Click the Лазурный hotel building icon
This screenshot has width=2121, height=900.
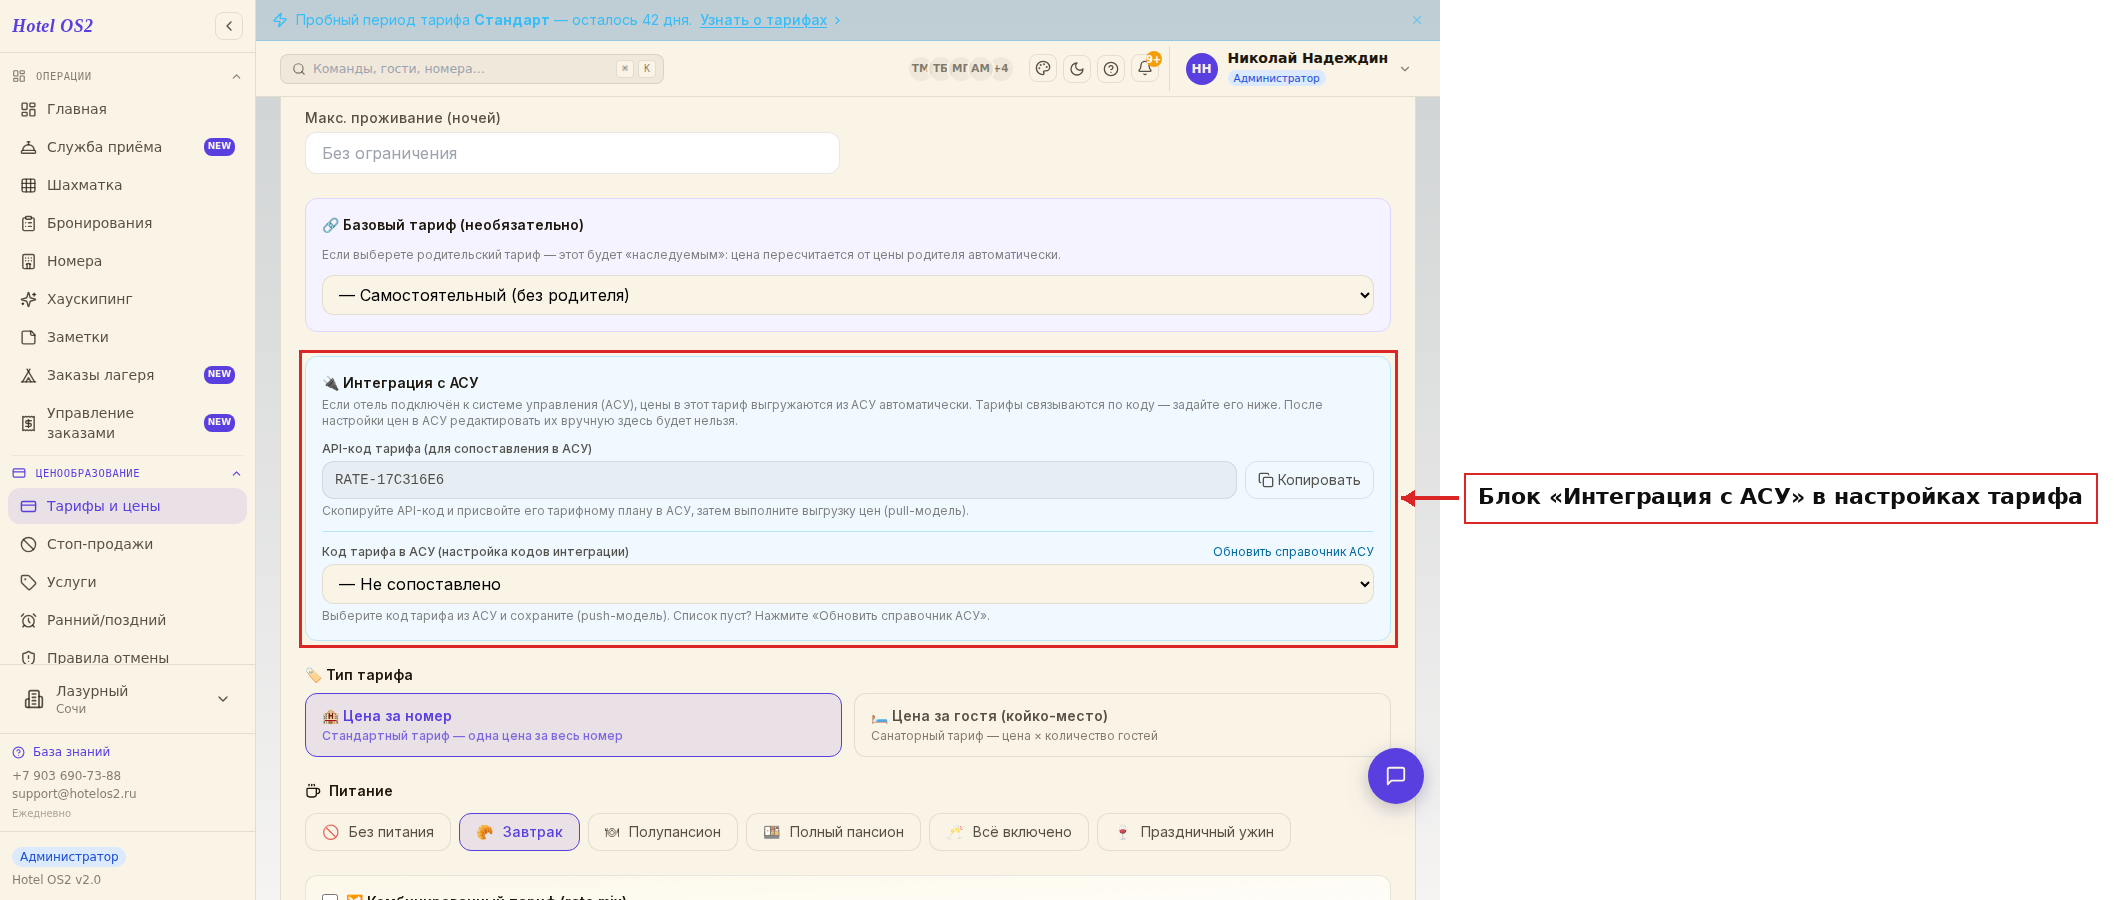pyautogui.click(x=34, y=699)
